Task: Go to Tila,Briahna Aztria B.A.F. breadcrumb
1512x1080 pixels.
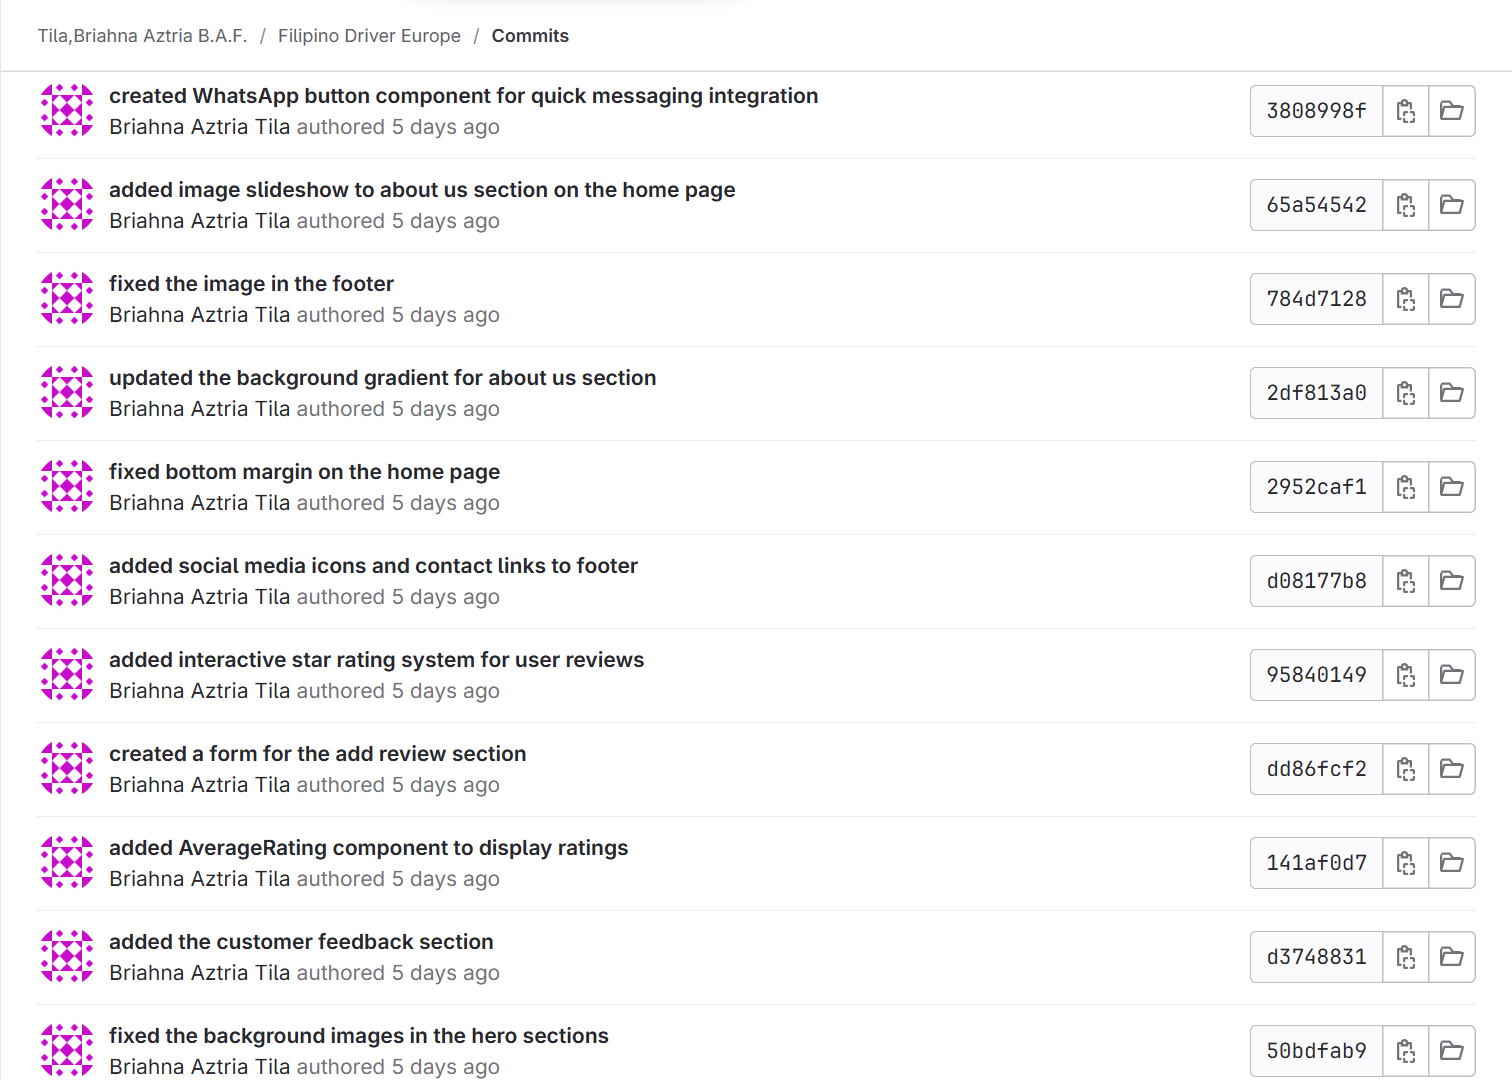Action: 142,36
